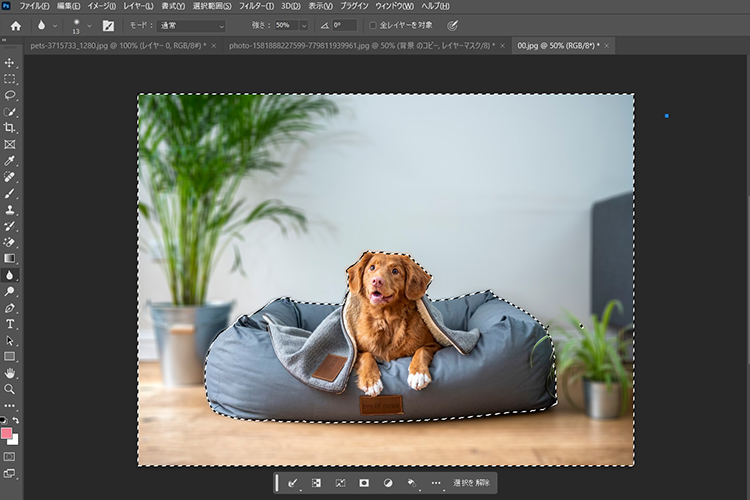Click the Home icon in options bar
The width and height of the screenshot is (750, 500).
(16, 26)
